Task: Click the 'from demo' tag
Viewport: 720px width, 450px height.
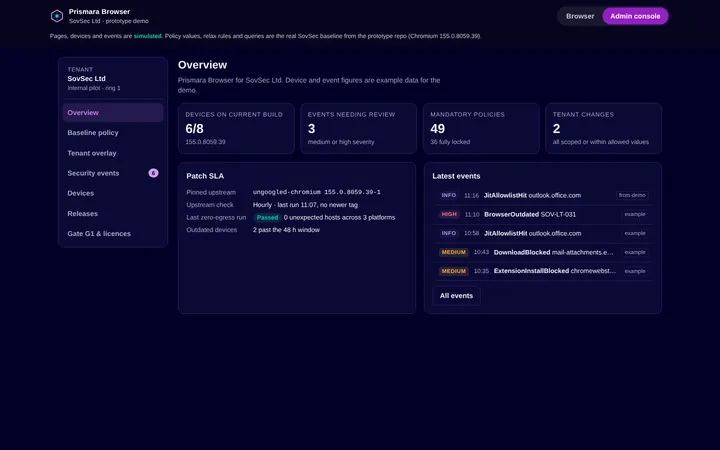Action: coord(632,195)
